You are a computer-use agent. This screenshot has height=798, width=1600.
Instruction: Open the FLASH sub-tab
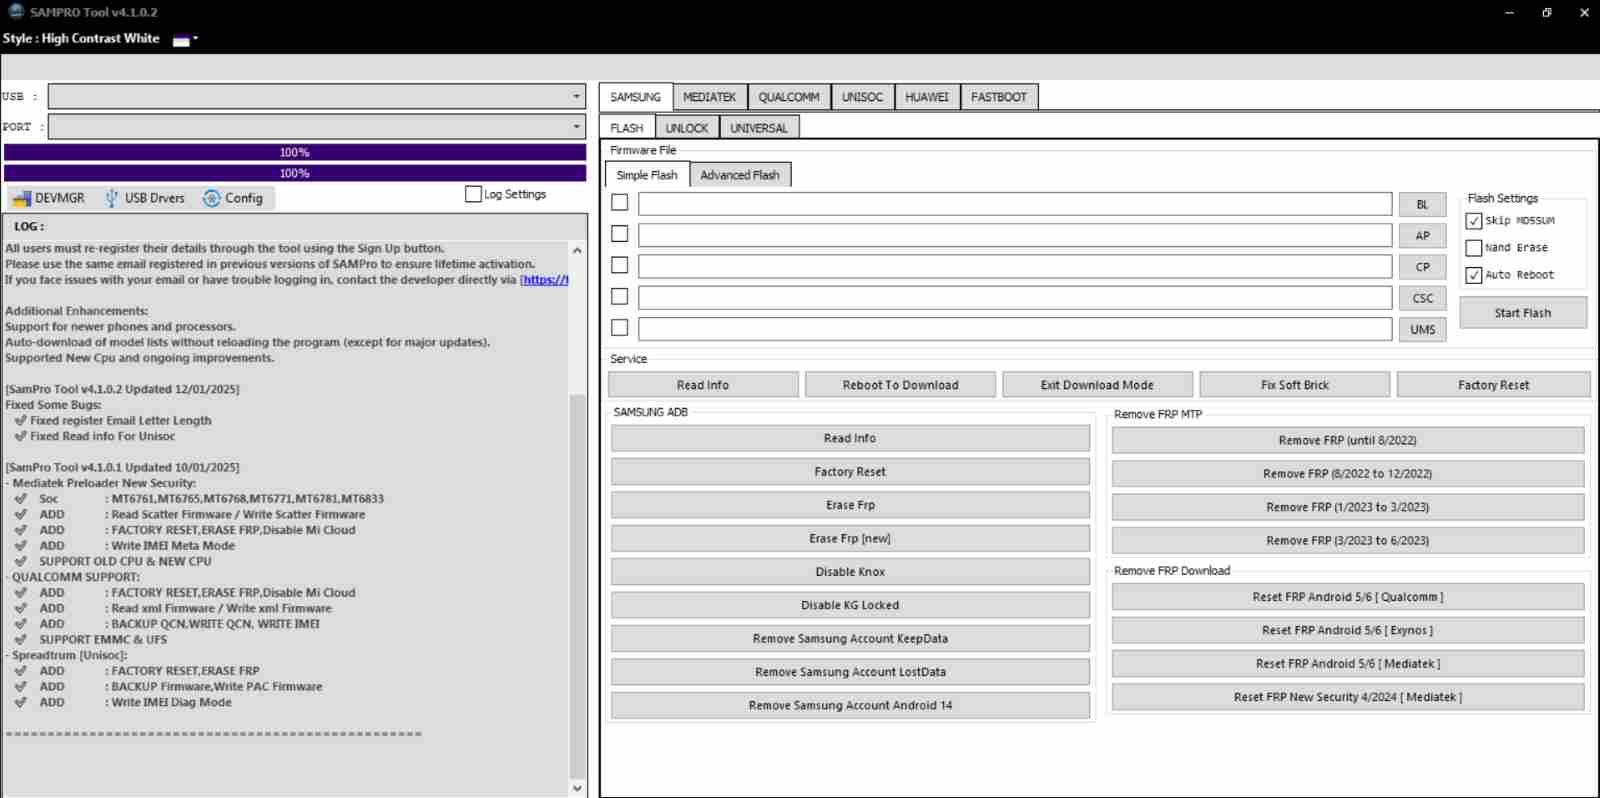pos(627,128)
